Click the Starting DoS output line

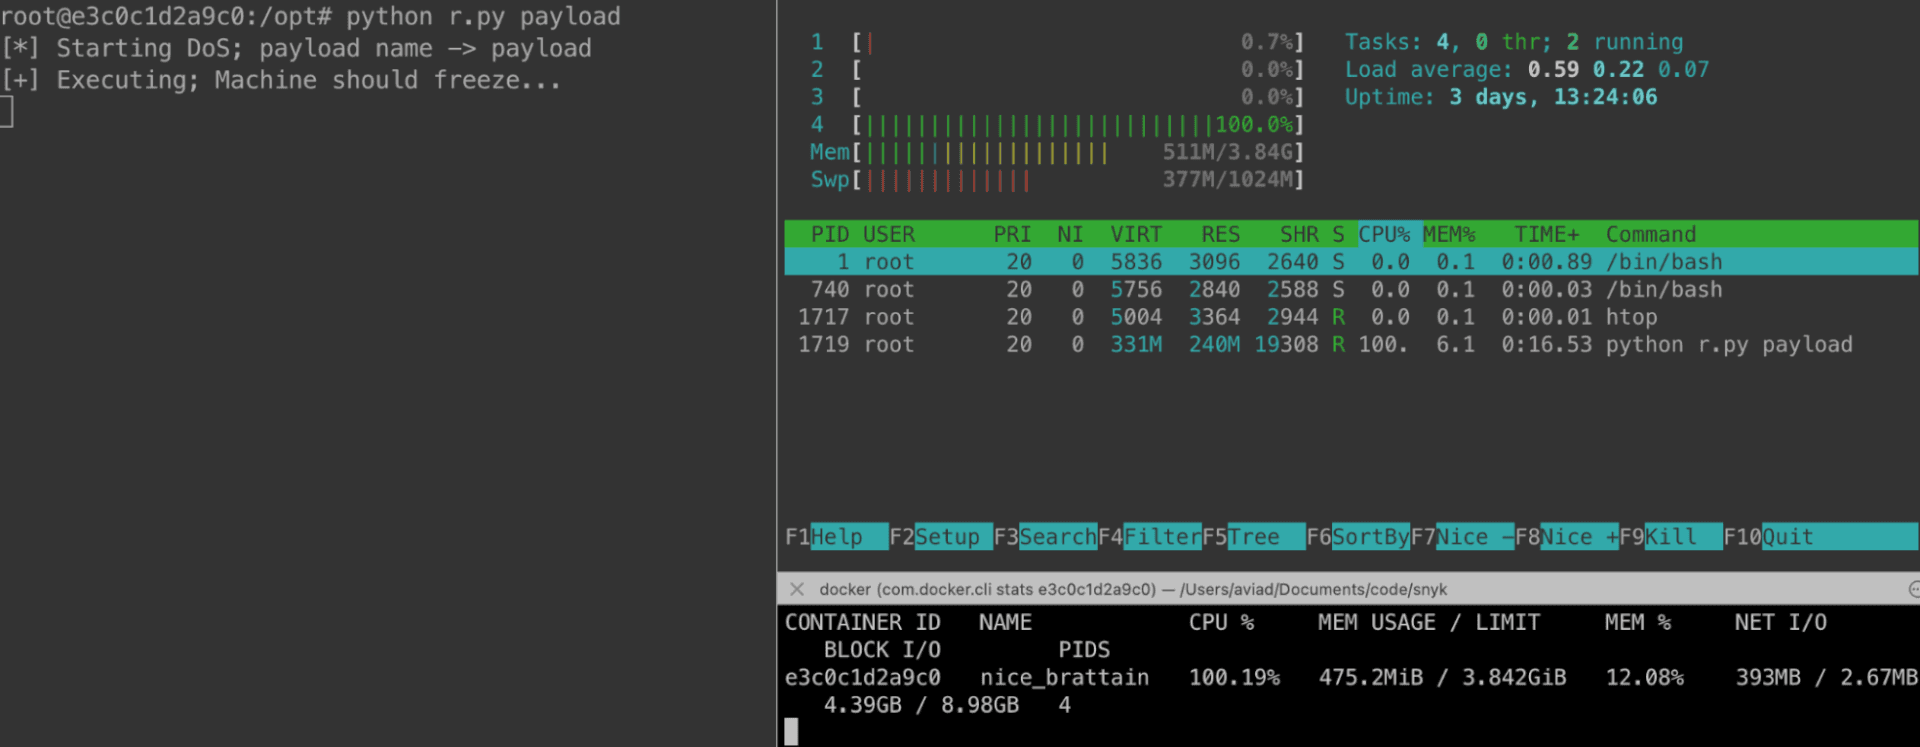(x=296, y=48)
